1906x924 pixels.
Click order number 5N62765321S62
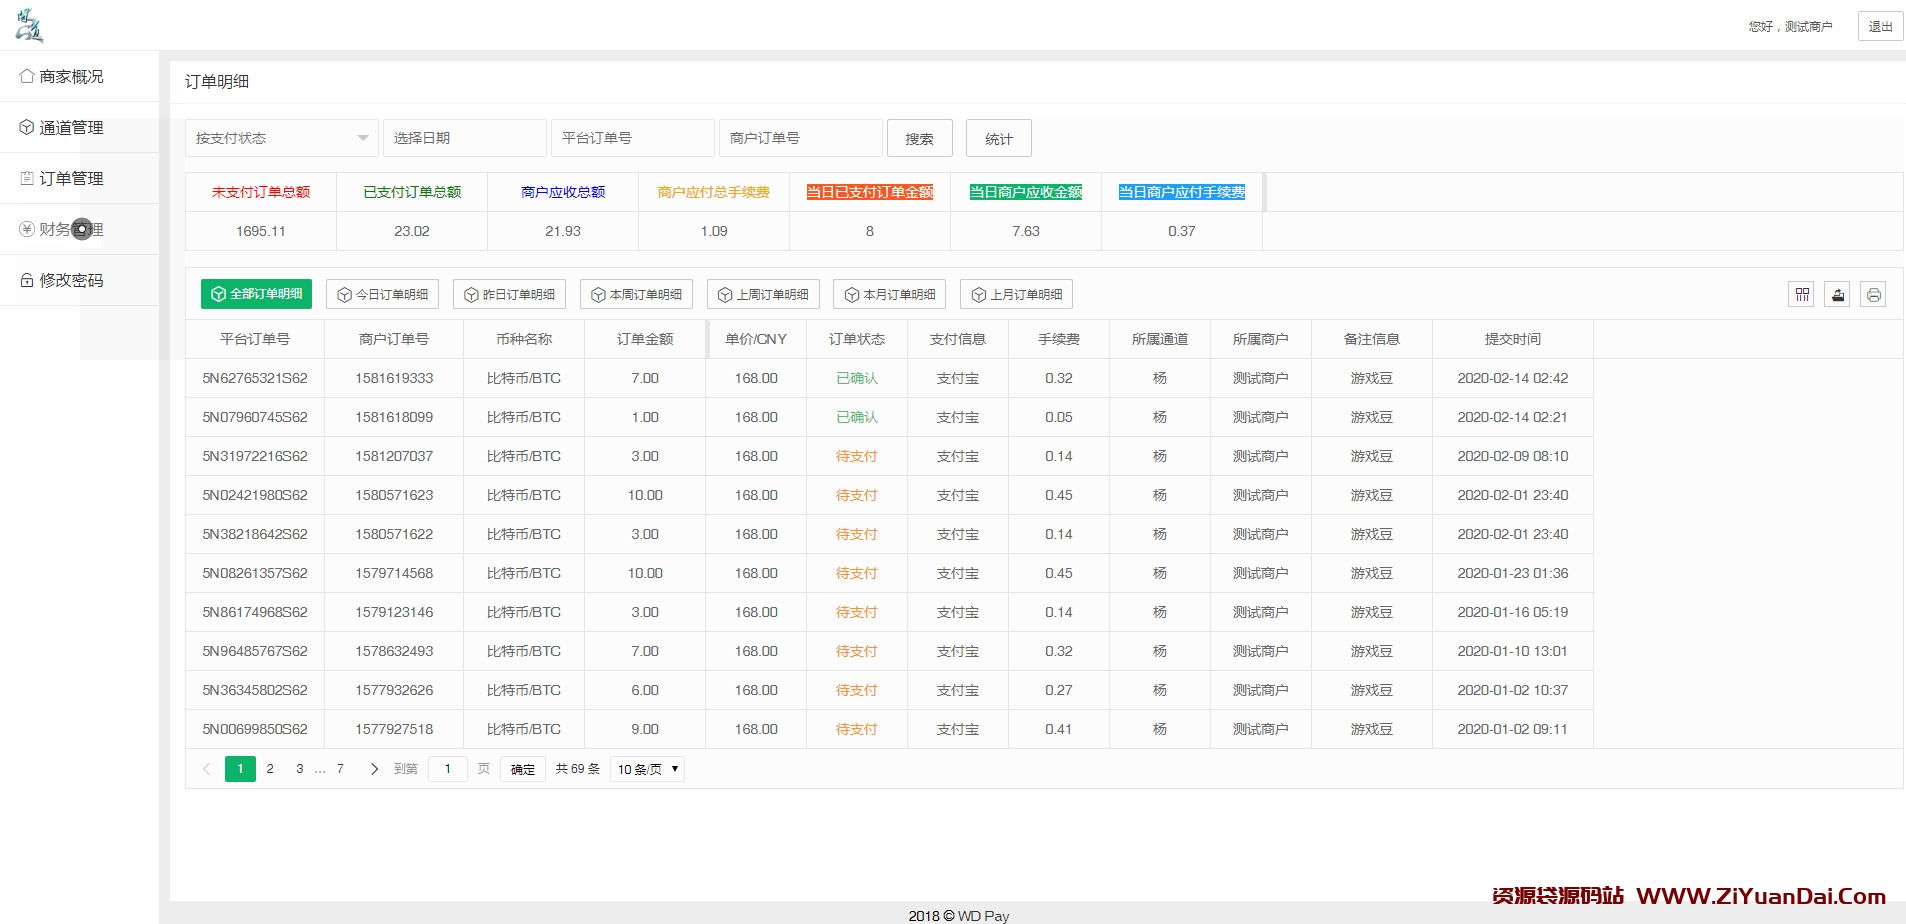(255, 378)
